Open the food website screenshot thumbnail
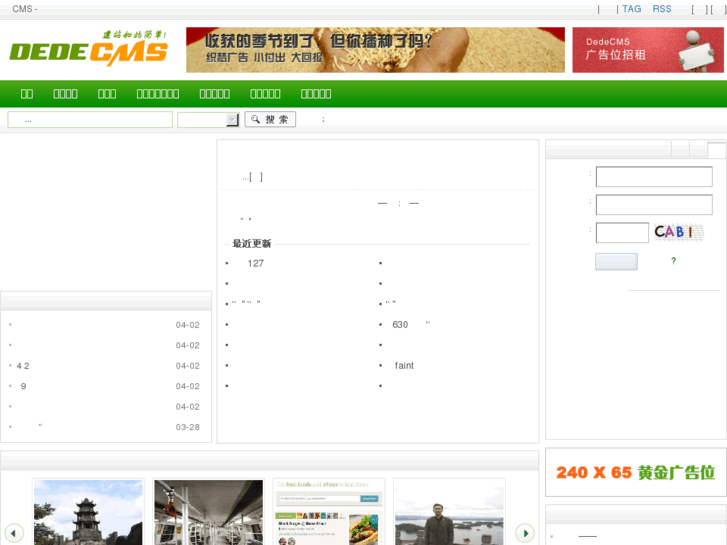This screenshot has height=545, width=727. point(329,512)
